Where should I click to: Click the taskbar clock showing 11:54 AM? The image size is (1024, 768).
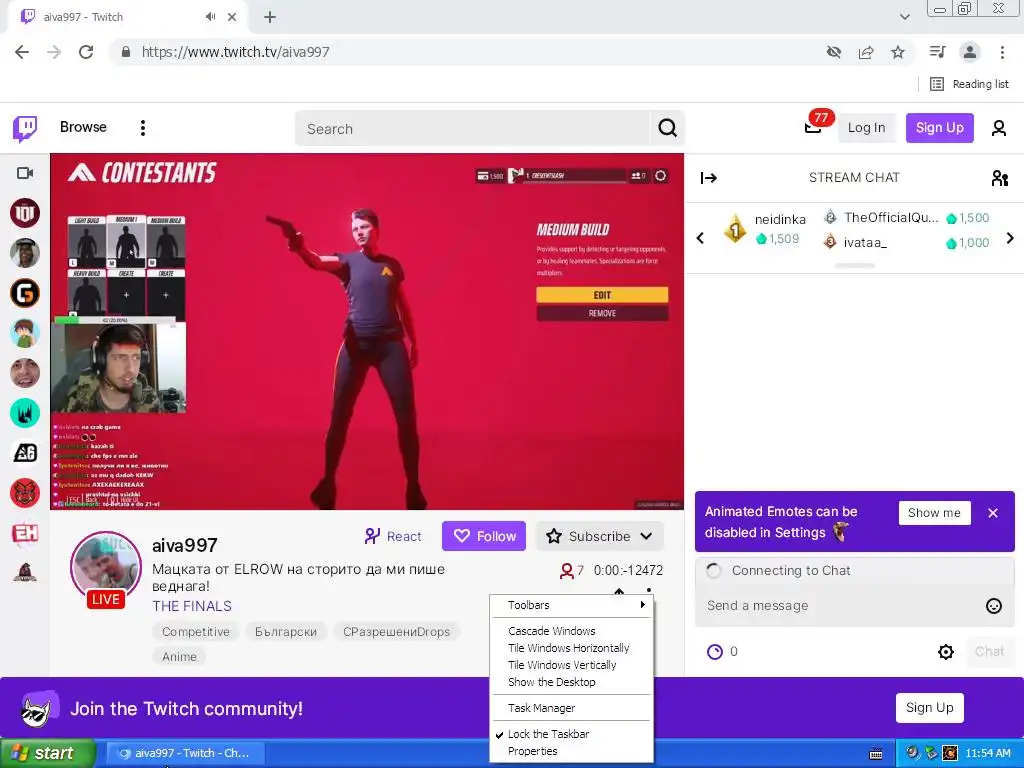[987, 754]
